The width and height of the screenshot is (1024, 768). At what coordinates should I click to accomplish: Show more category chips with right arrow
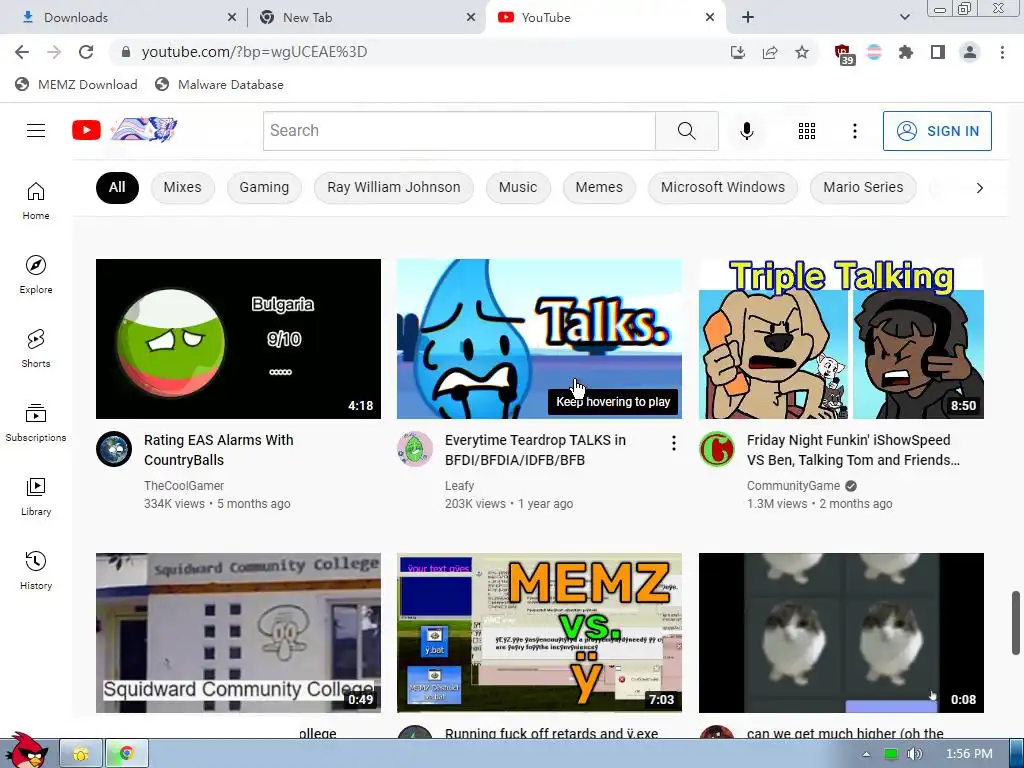tap(979, 188)
